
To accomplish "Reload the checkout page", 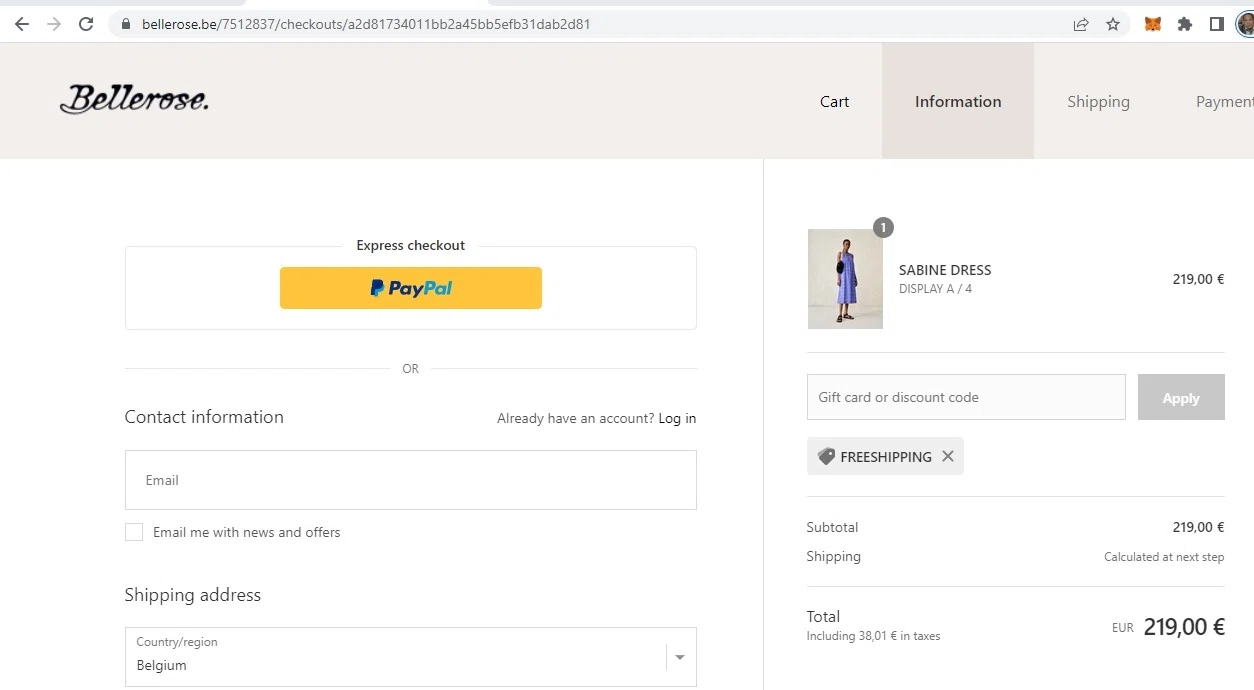I will [x=86, y=24].
